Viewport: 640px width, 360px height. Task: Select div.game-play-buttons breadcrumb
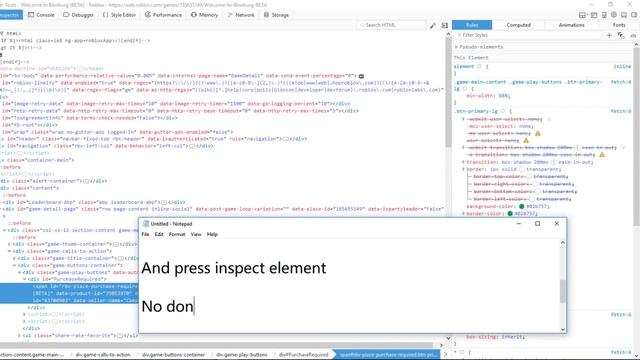point(242,355)
